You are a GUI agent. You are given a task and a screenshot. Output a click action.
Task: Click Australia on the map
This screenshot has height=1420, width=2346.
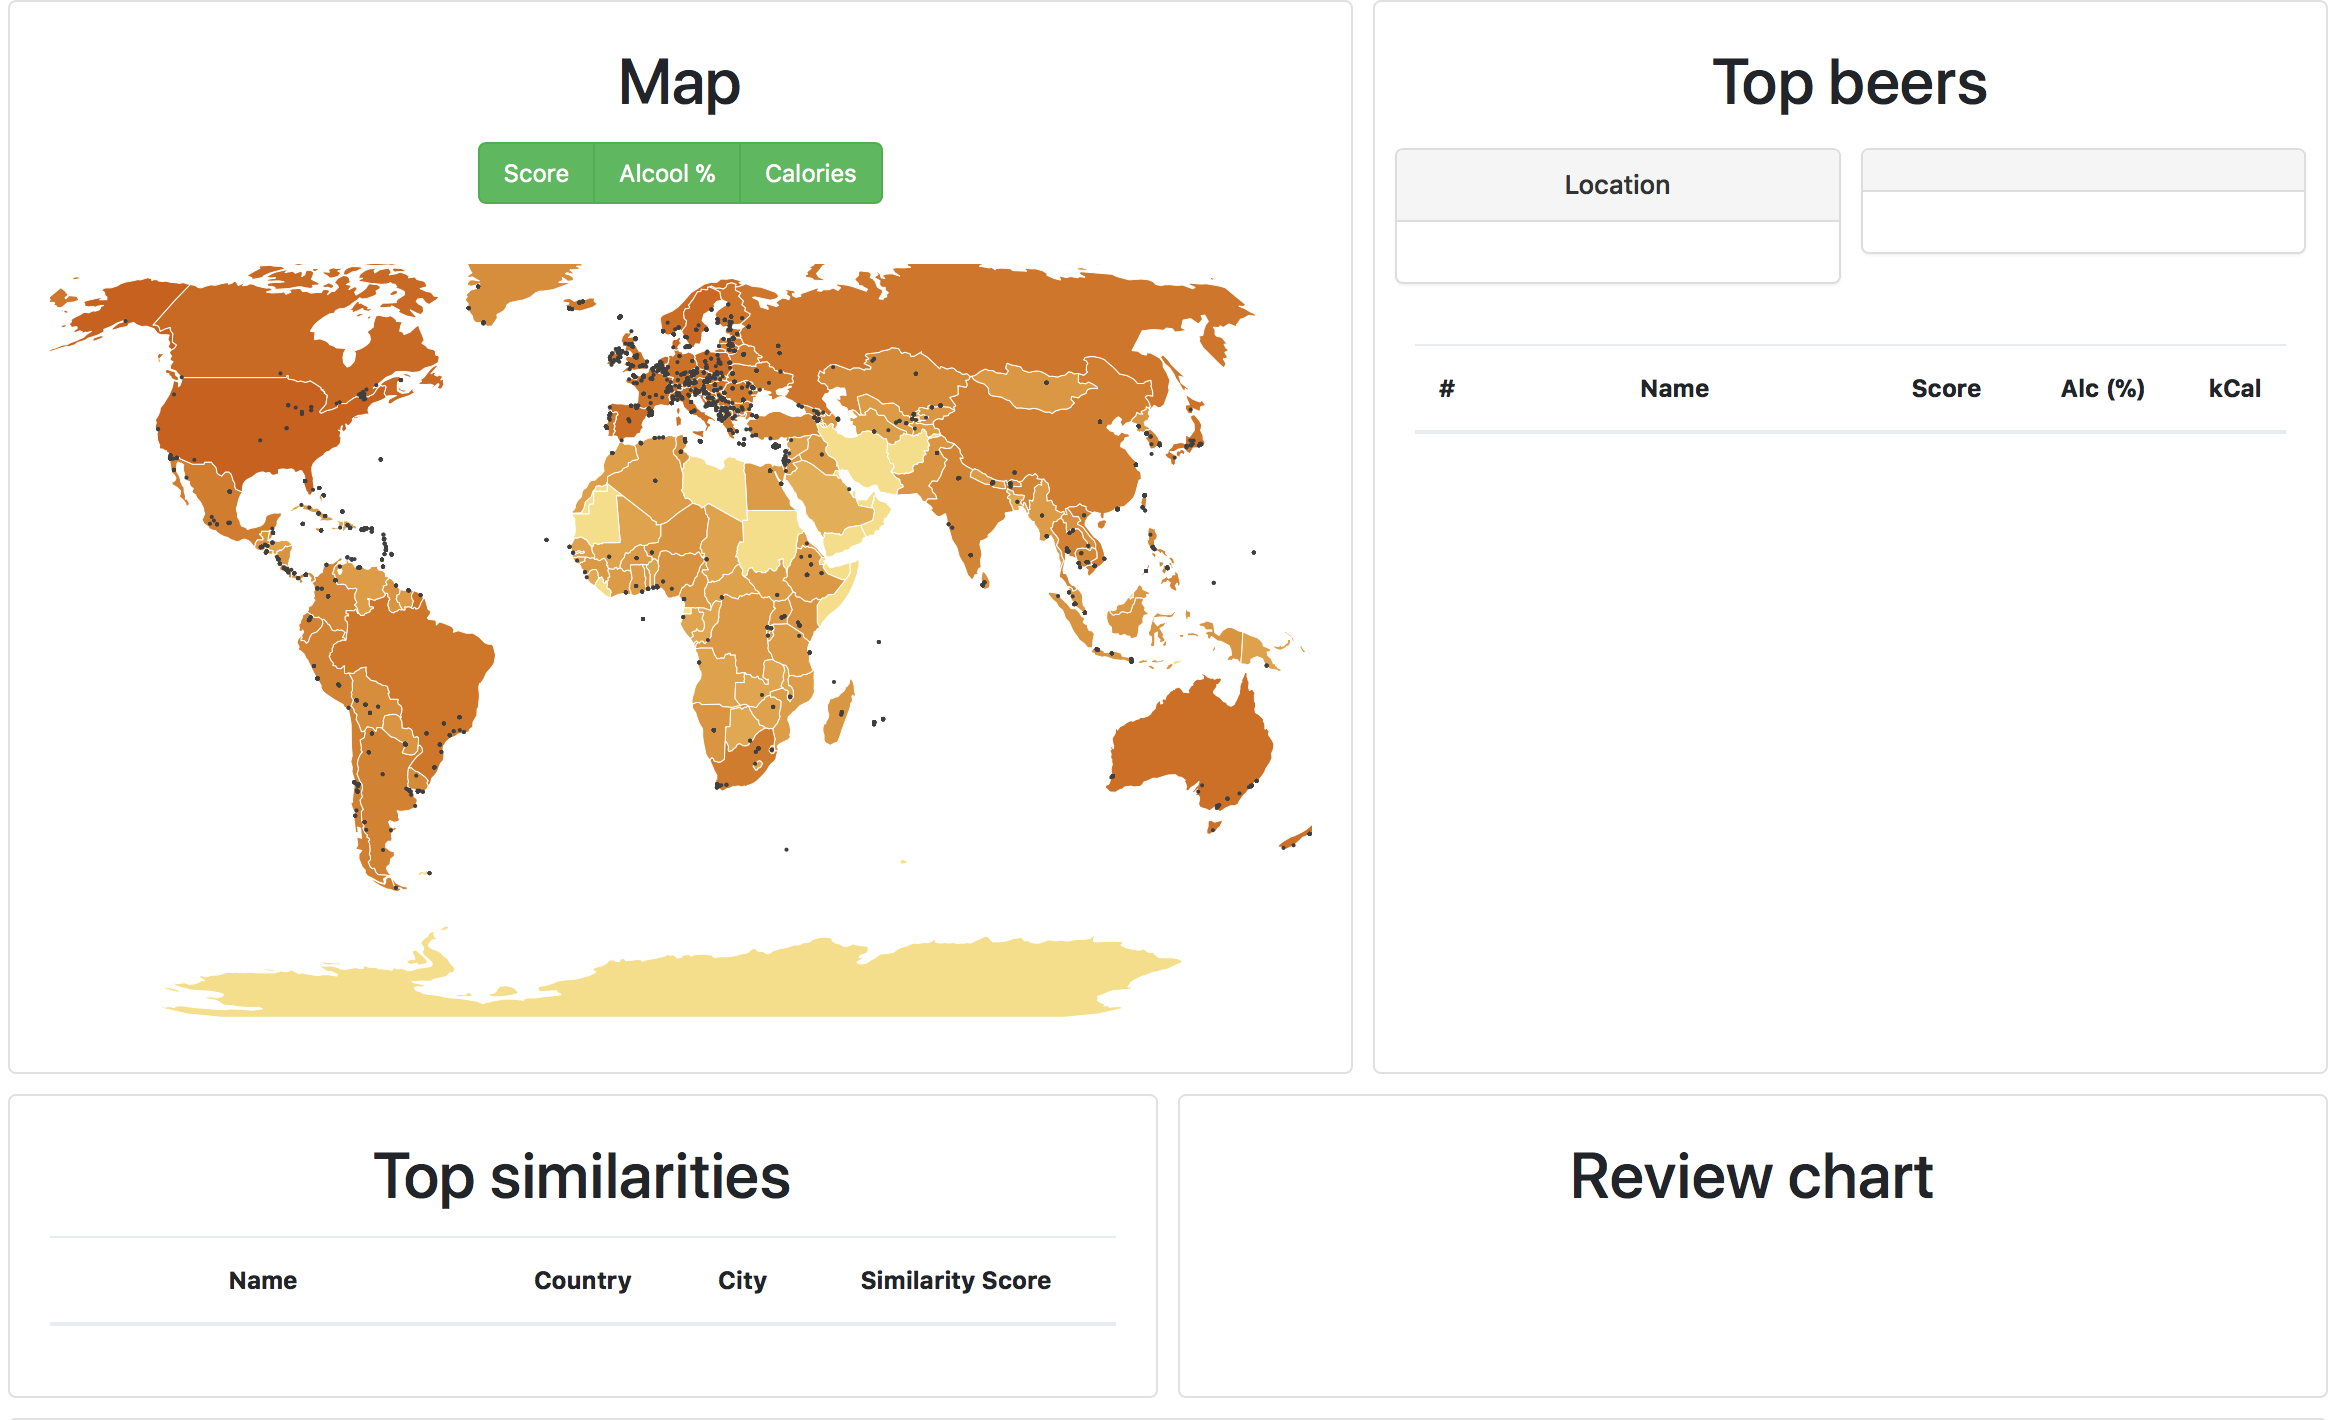coord(1195,740)
